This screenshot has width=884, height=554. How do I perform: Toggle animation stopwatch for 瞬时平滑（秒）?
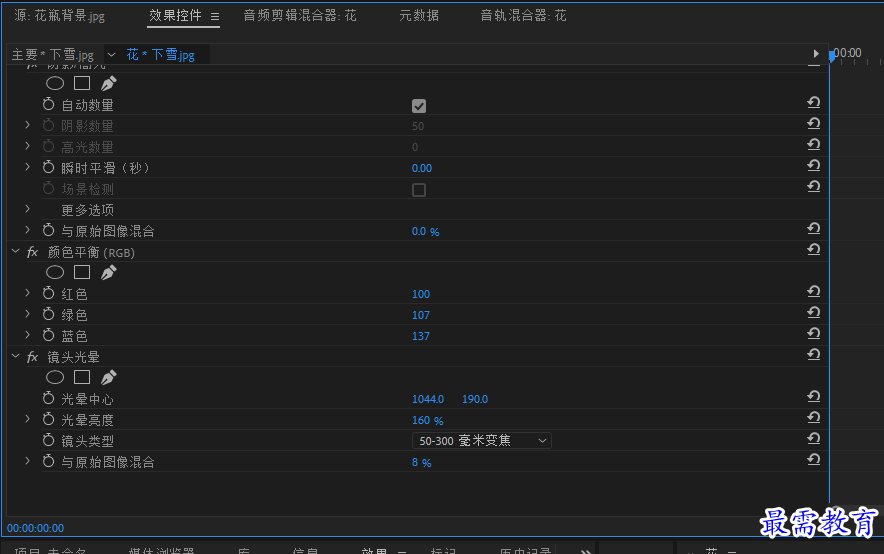pyautogui.click(x=48, y=167)
